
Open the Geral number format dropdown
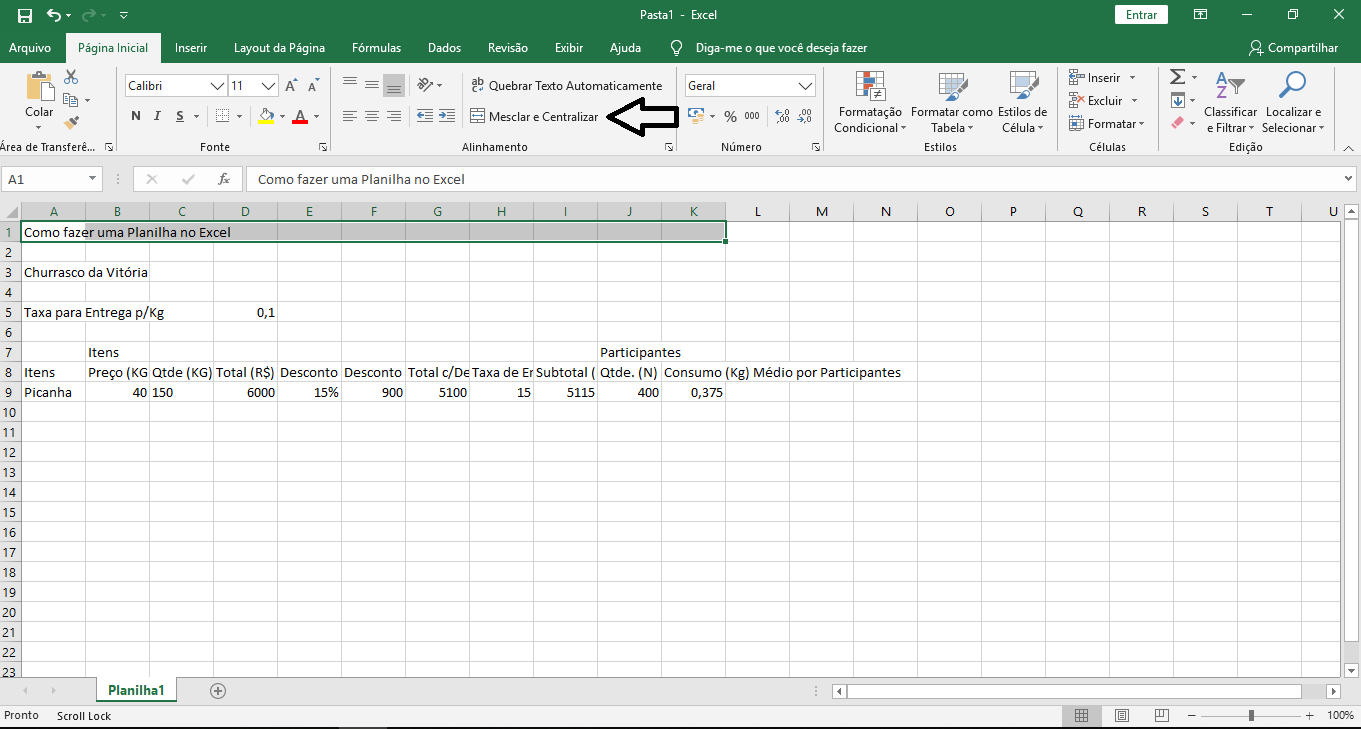806,86
